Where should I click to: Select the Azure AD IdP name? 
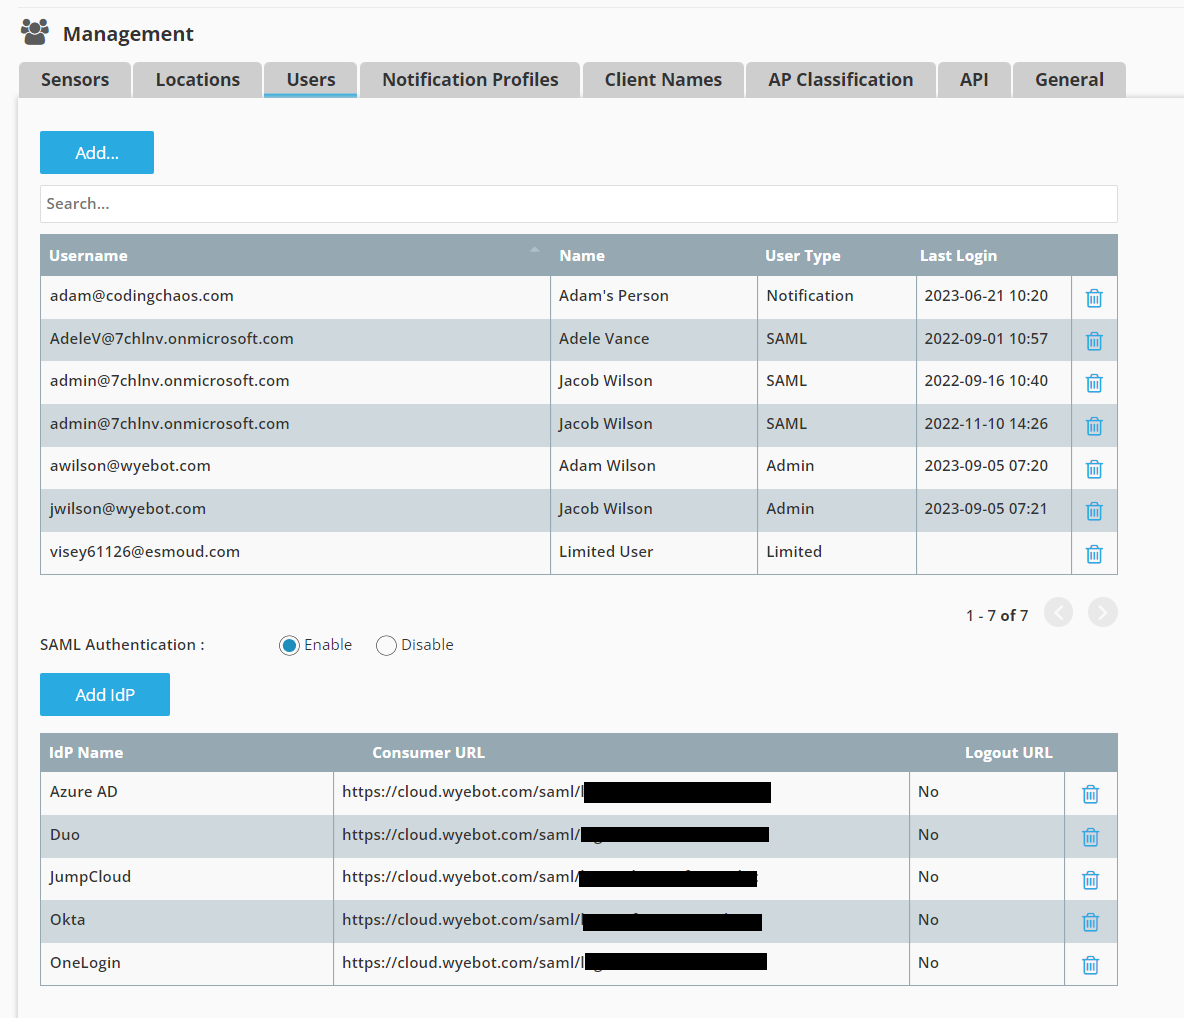[84, 792]
